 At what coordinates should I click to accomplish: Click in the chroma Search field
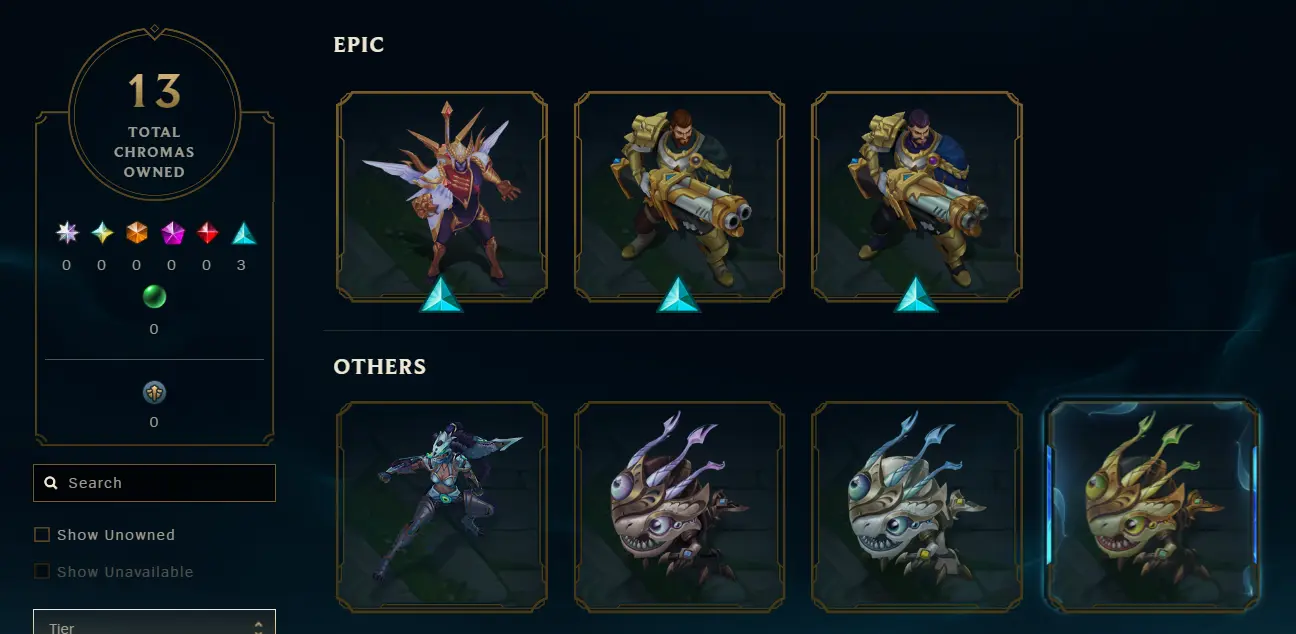(154, 483)
